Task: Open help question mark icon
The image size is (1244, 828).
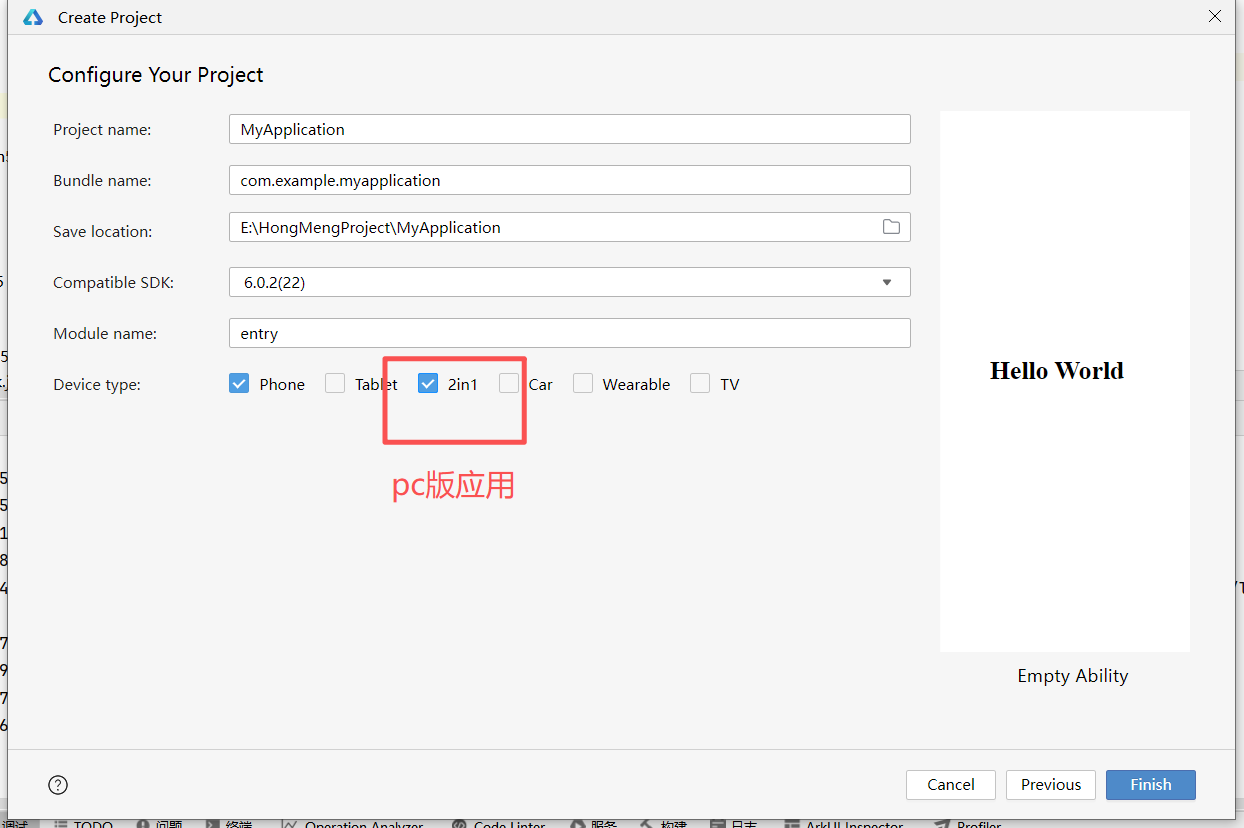Action: (58, 785)
